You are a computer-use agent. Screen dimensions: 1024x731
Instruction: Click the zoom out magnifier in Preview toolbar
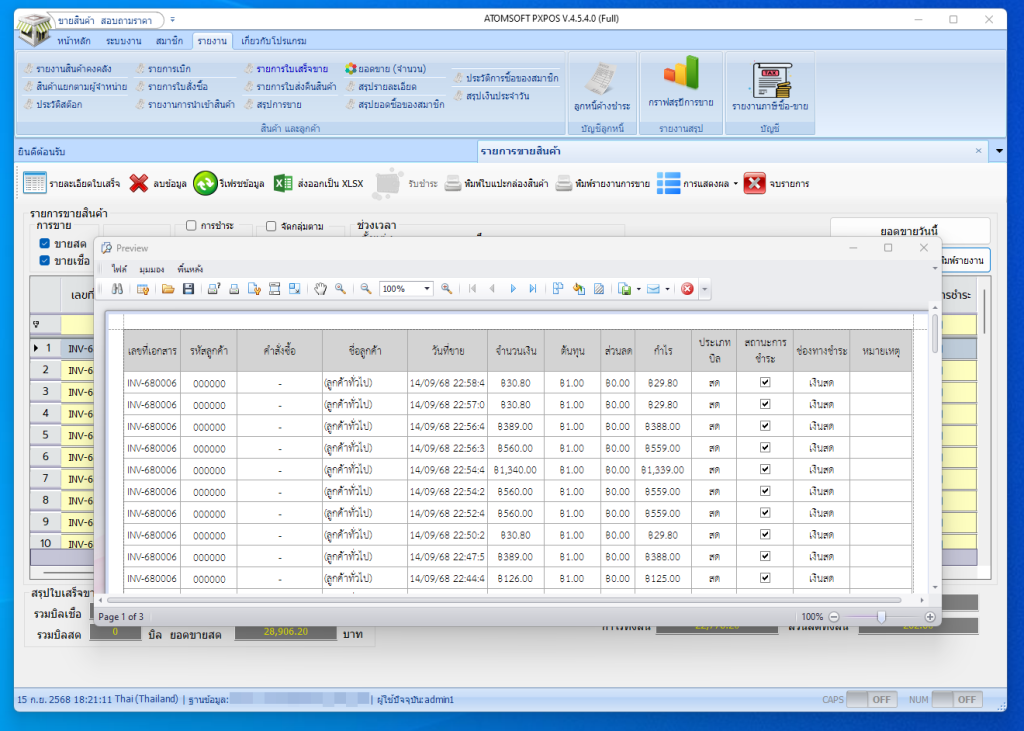pyautogui.click(x=366, y=289)
